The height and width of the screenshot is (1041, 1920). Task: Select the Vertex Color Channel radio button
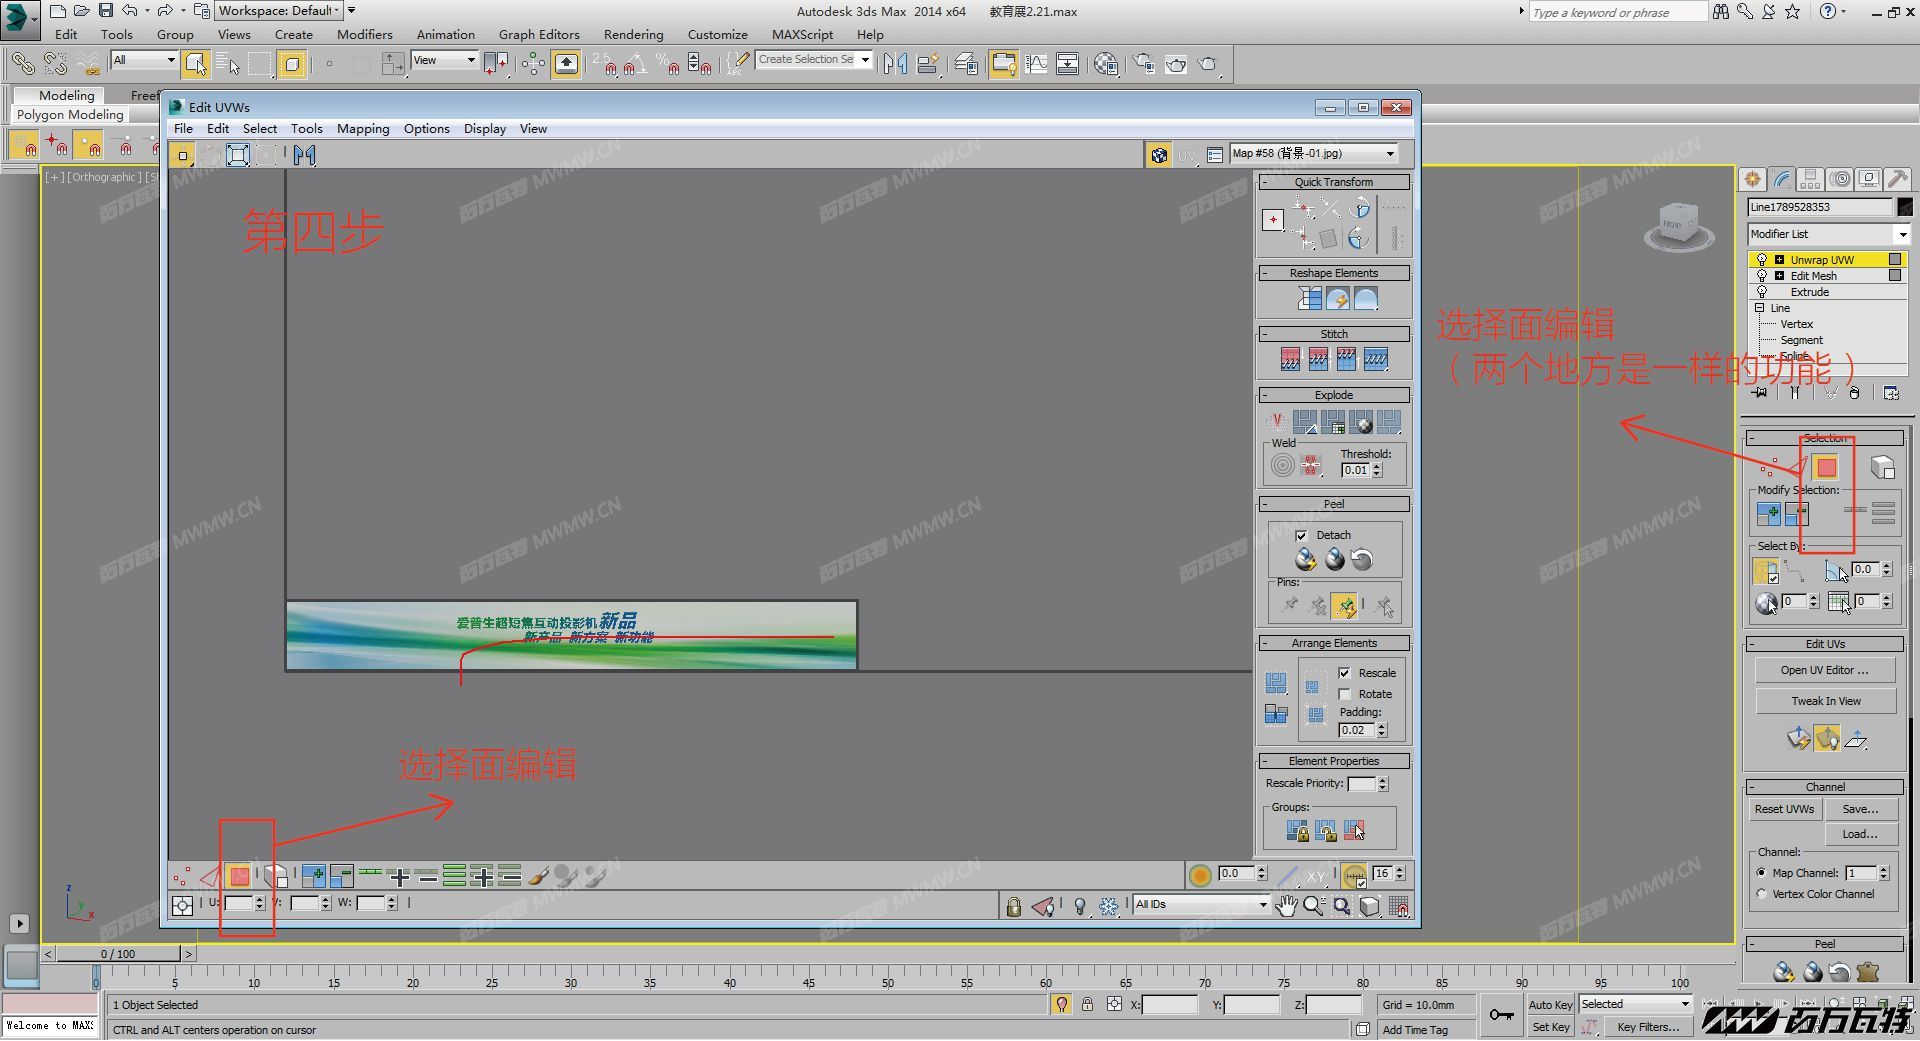click(x=1762, y=894)
